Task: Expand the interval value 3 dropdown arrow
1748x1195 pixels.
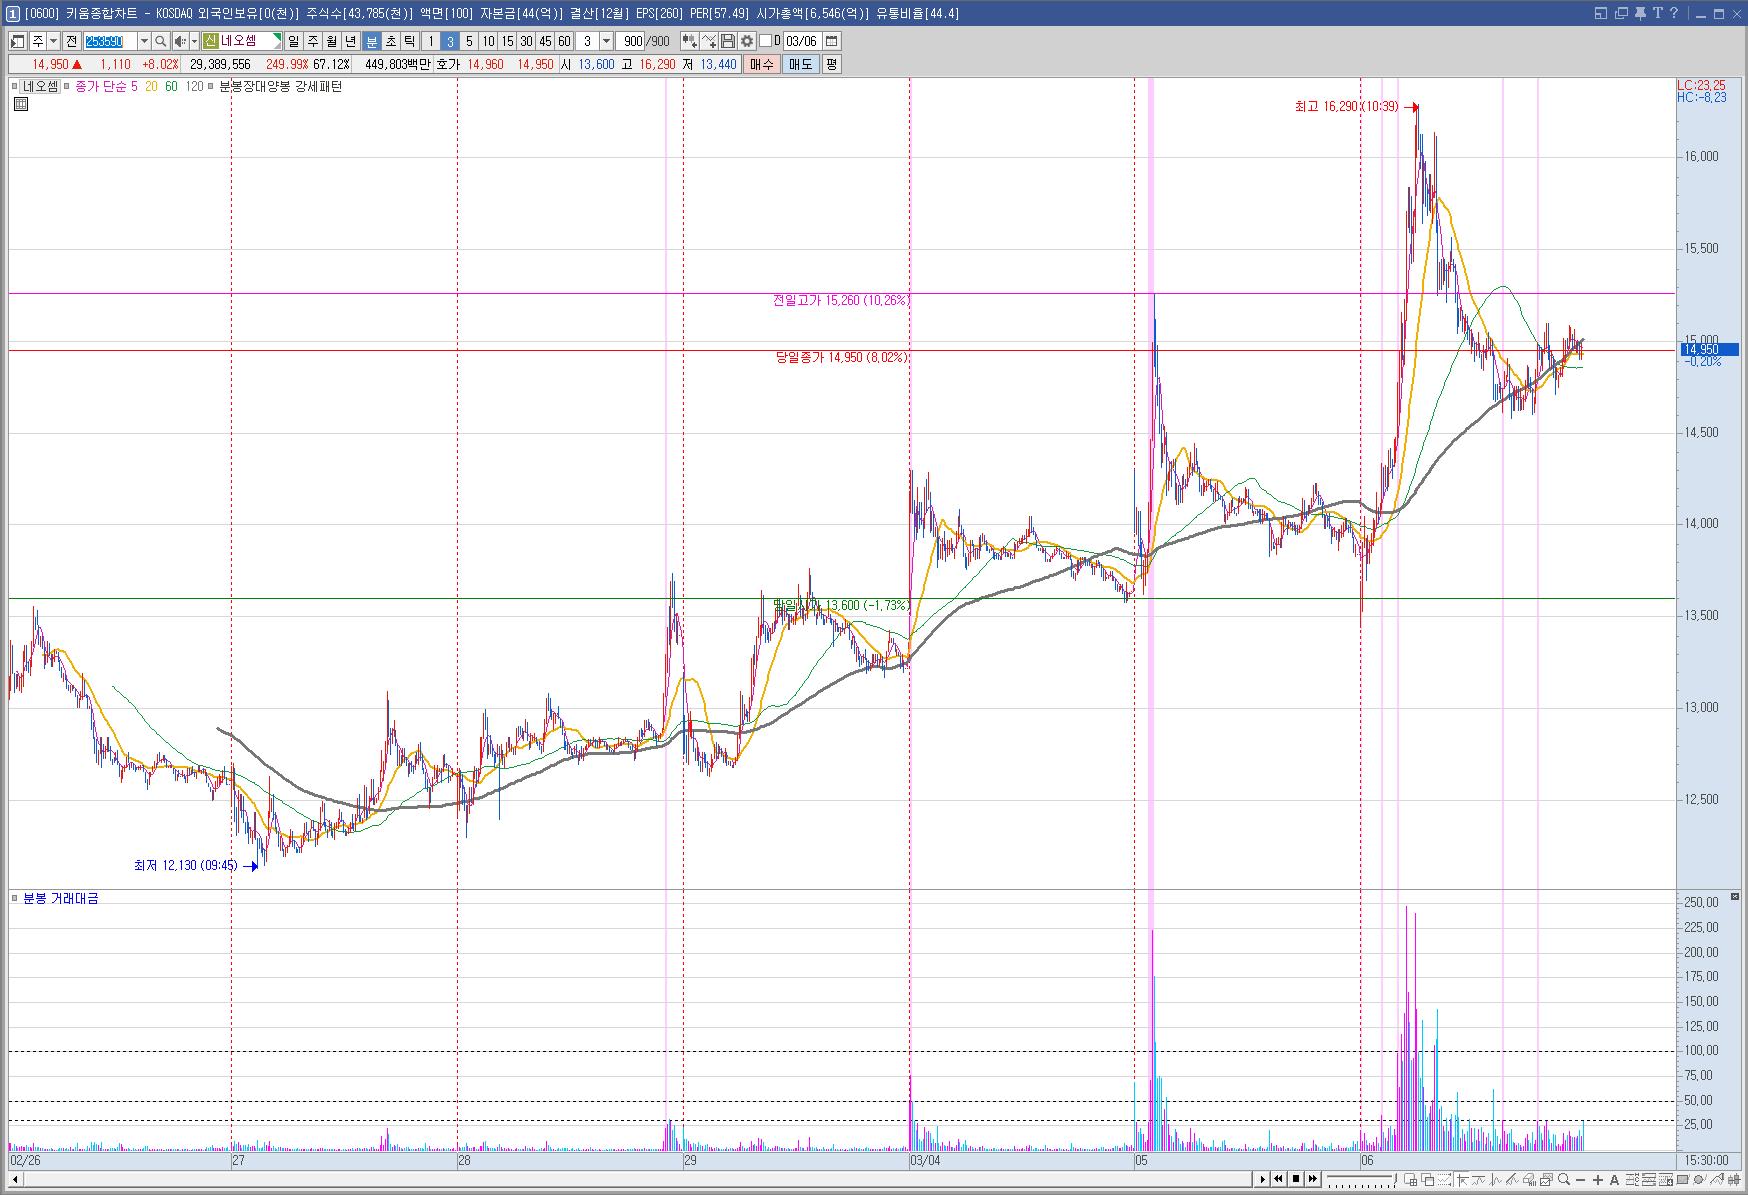Action: pyautogui.click(x=606, y=41)
